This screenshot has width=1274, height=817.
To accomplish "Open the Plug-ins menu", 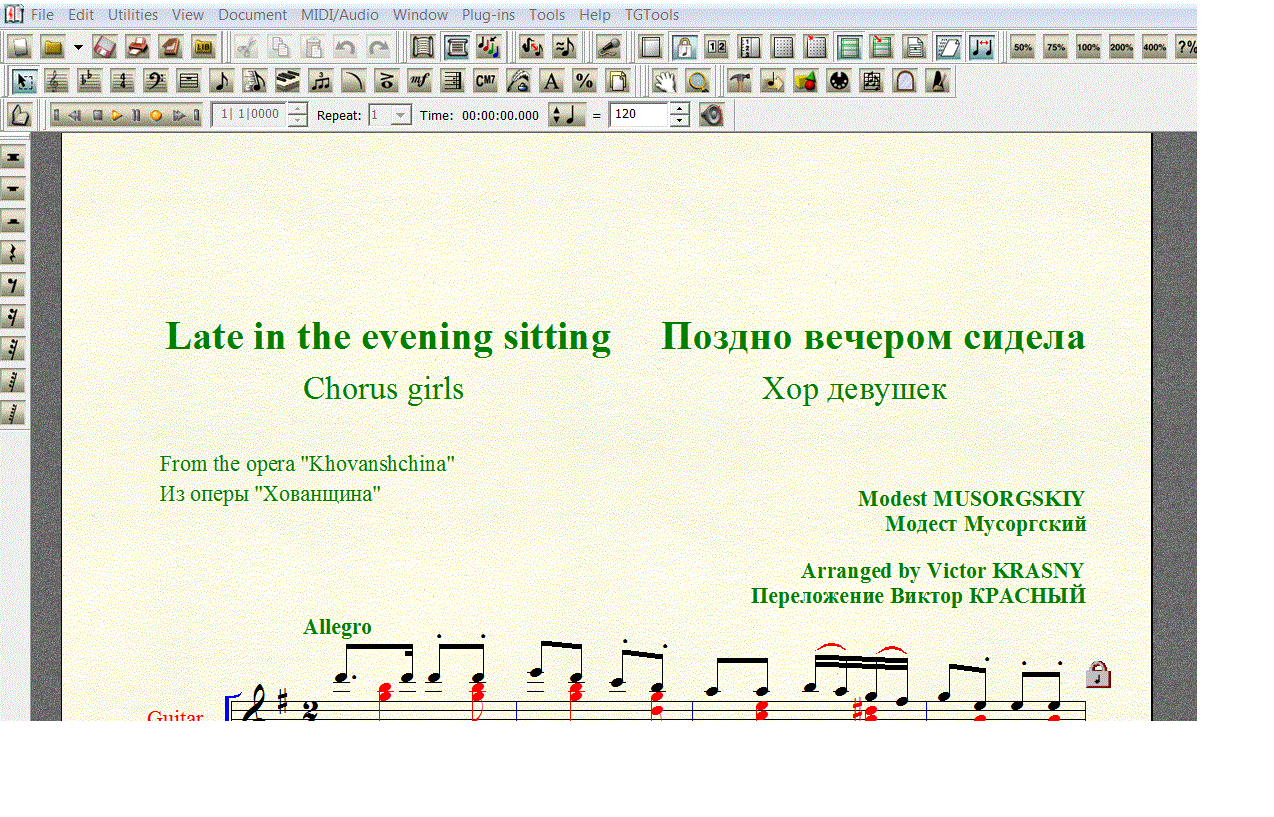I will (x=488, y=15).
